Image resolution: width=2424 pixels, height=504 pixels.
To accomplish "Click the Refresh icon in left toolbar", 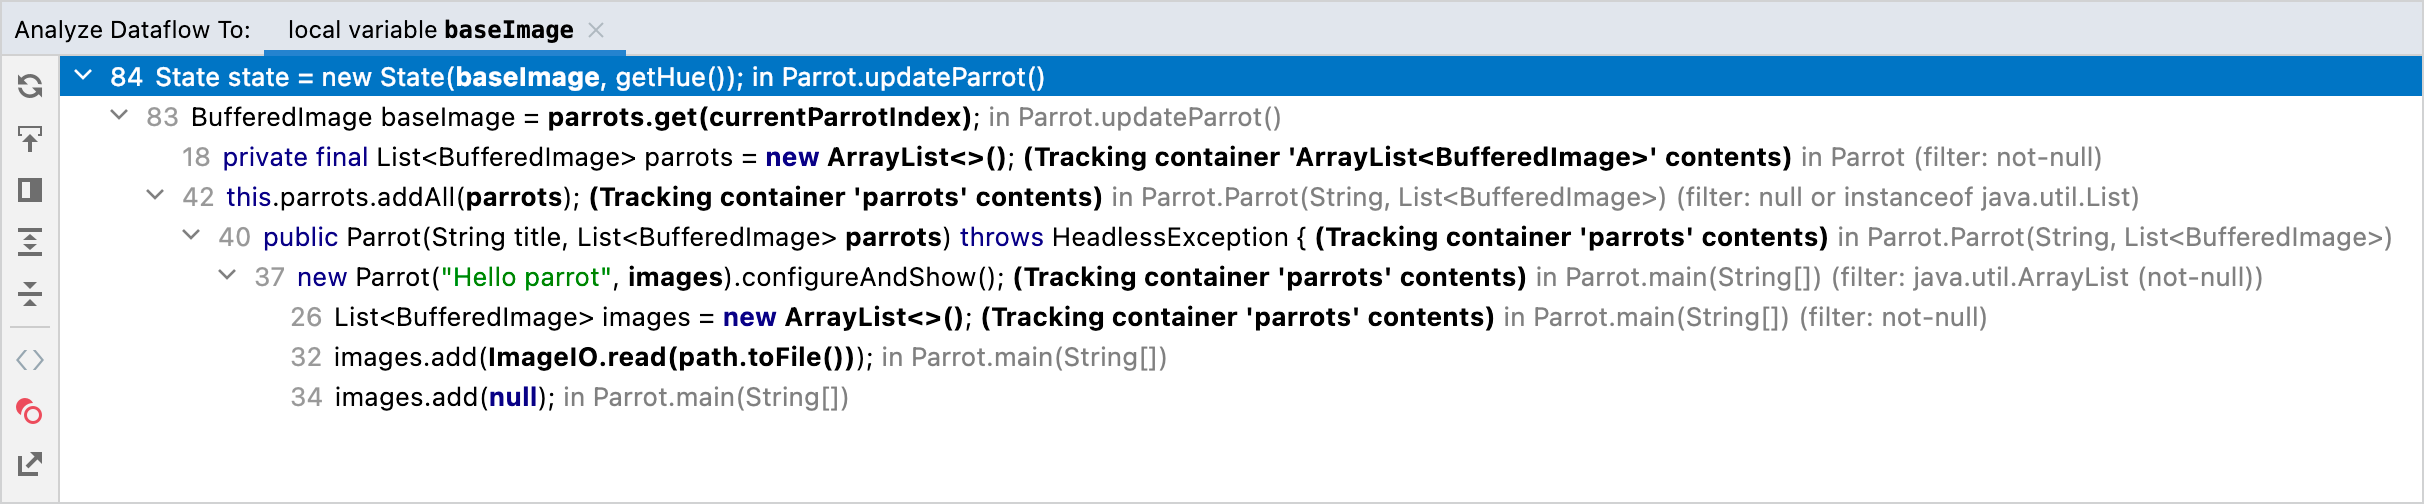I will 30,86.
